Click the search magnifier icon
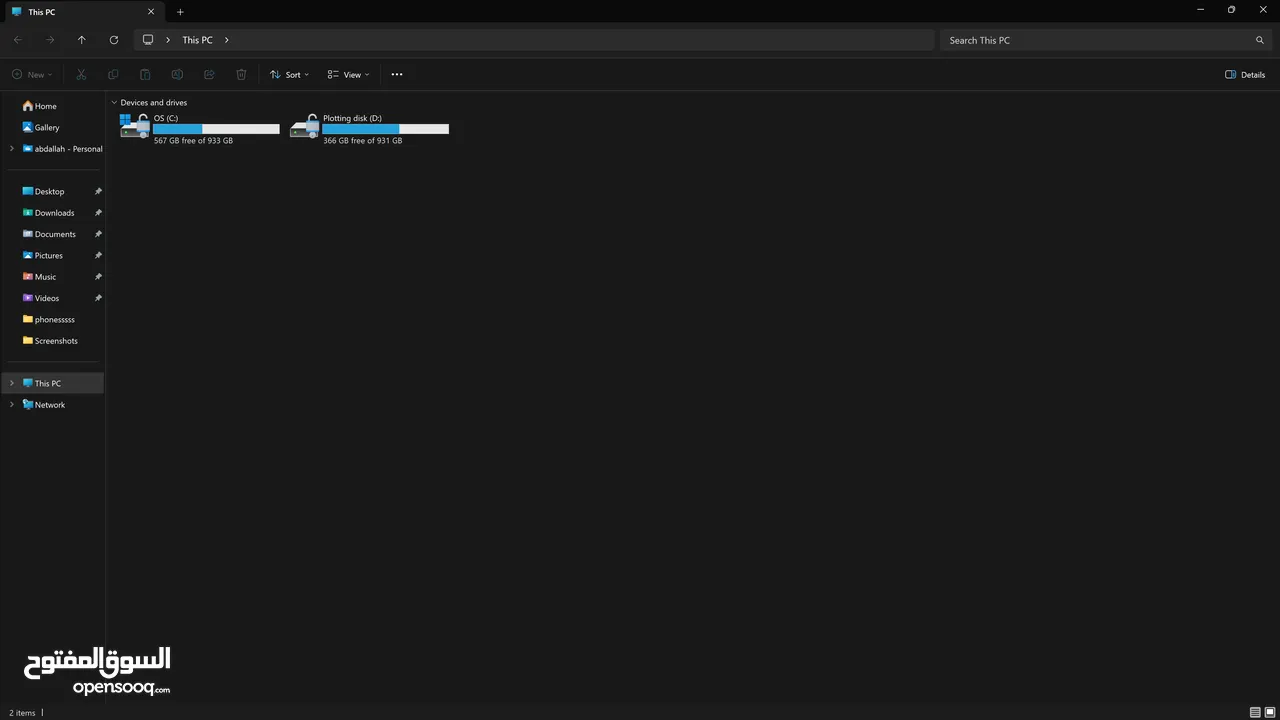1280x720 pixels. click(x=1260, y=40)
